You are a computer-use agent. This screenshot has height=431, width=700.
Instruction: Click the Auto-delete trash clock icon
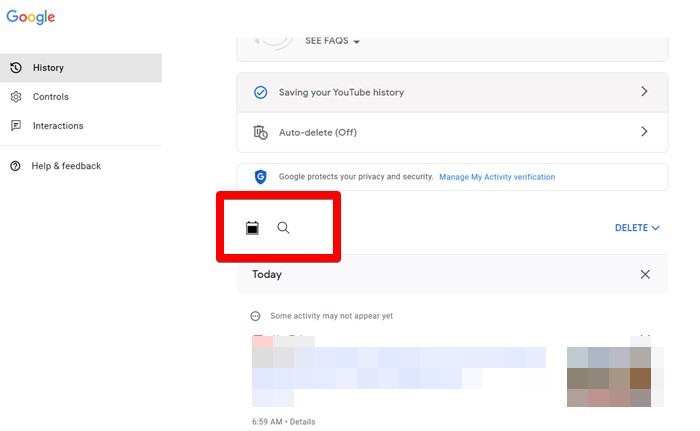click(x=261, y=133)
